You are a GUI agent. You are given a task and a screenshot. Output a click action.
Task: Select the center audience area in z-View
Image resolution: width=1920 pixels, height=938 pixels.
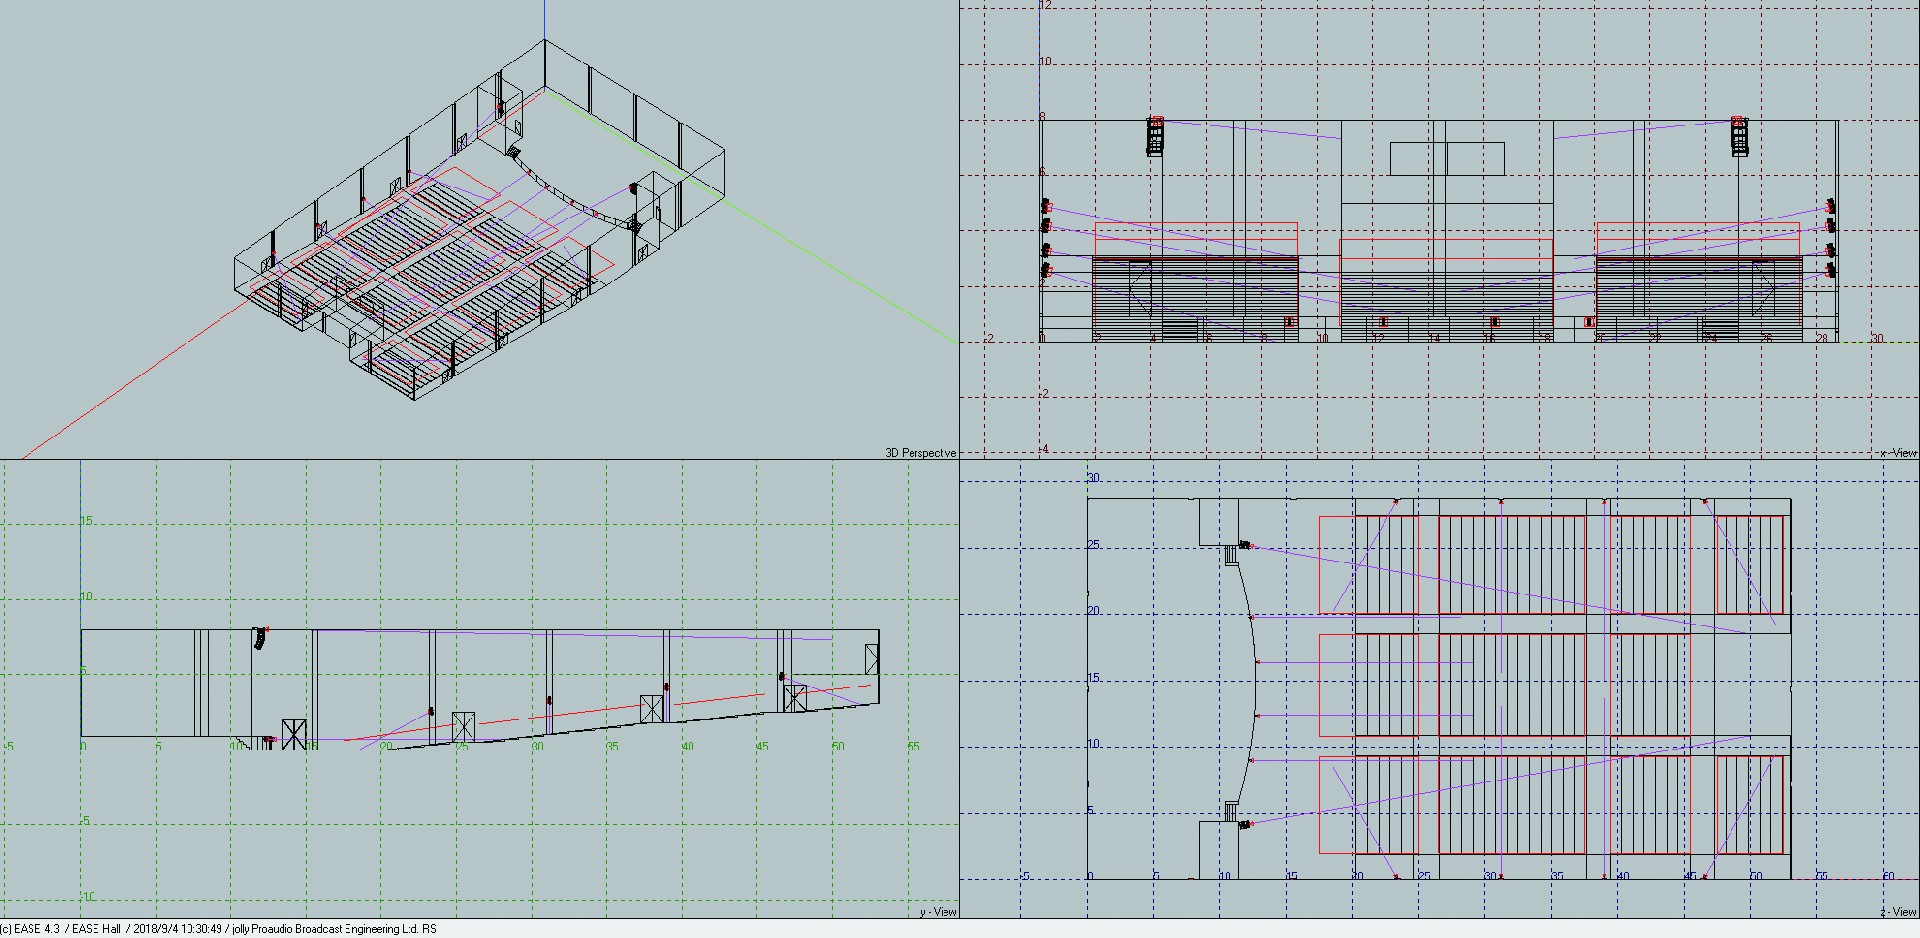point(1512,685)
